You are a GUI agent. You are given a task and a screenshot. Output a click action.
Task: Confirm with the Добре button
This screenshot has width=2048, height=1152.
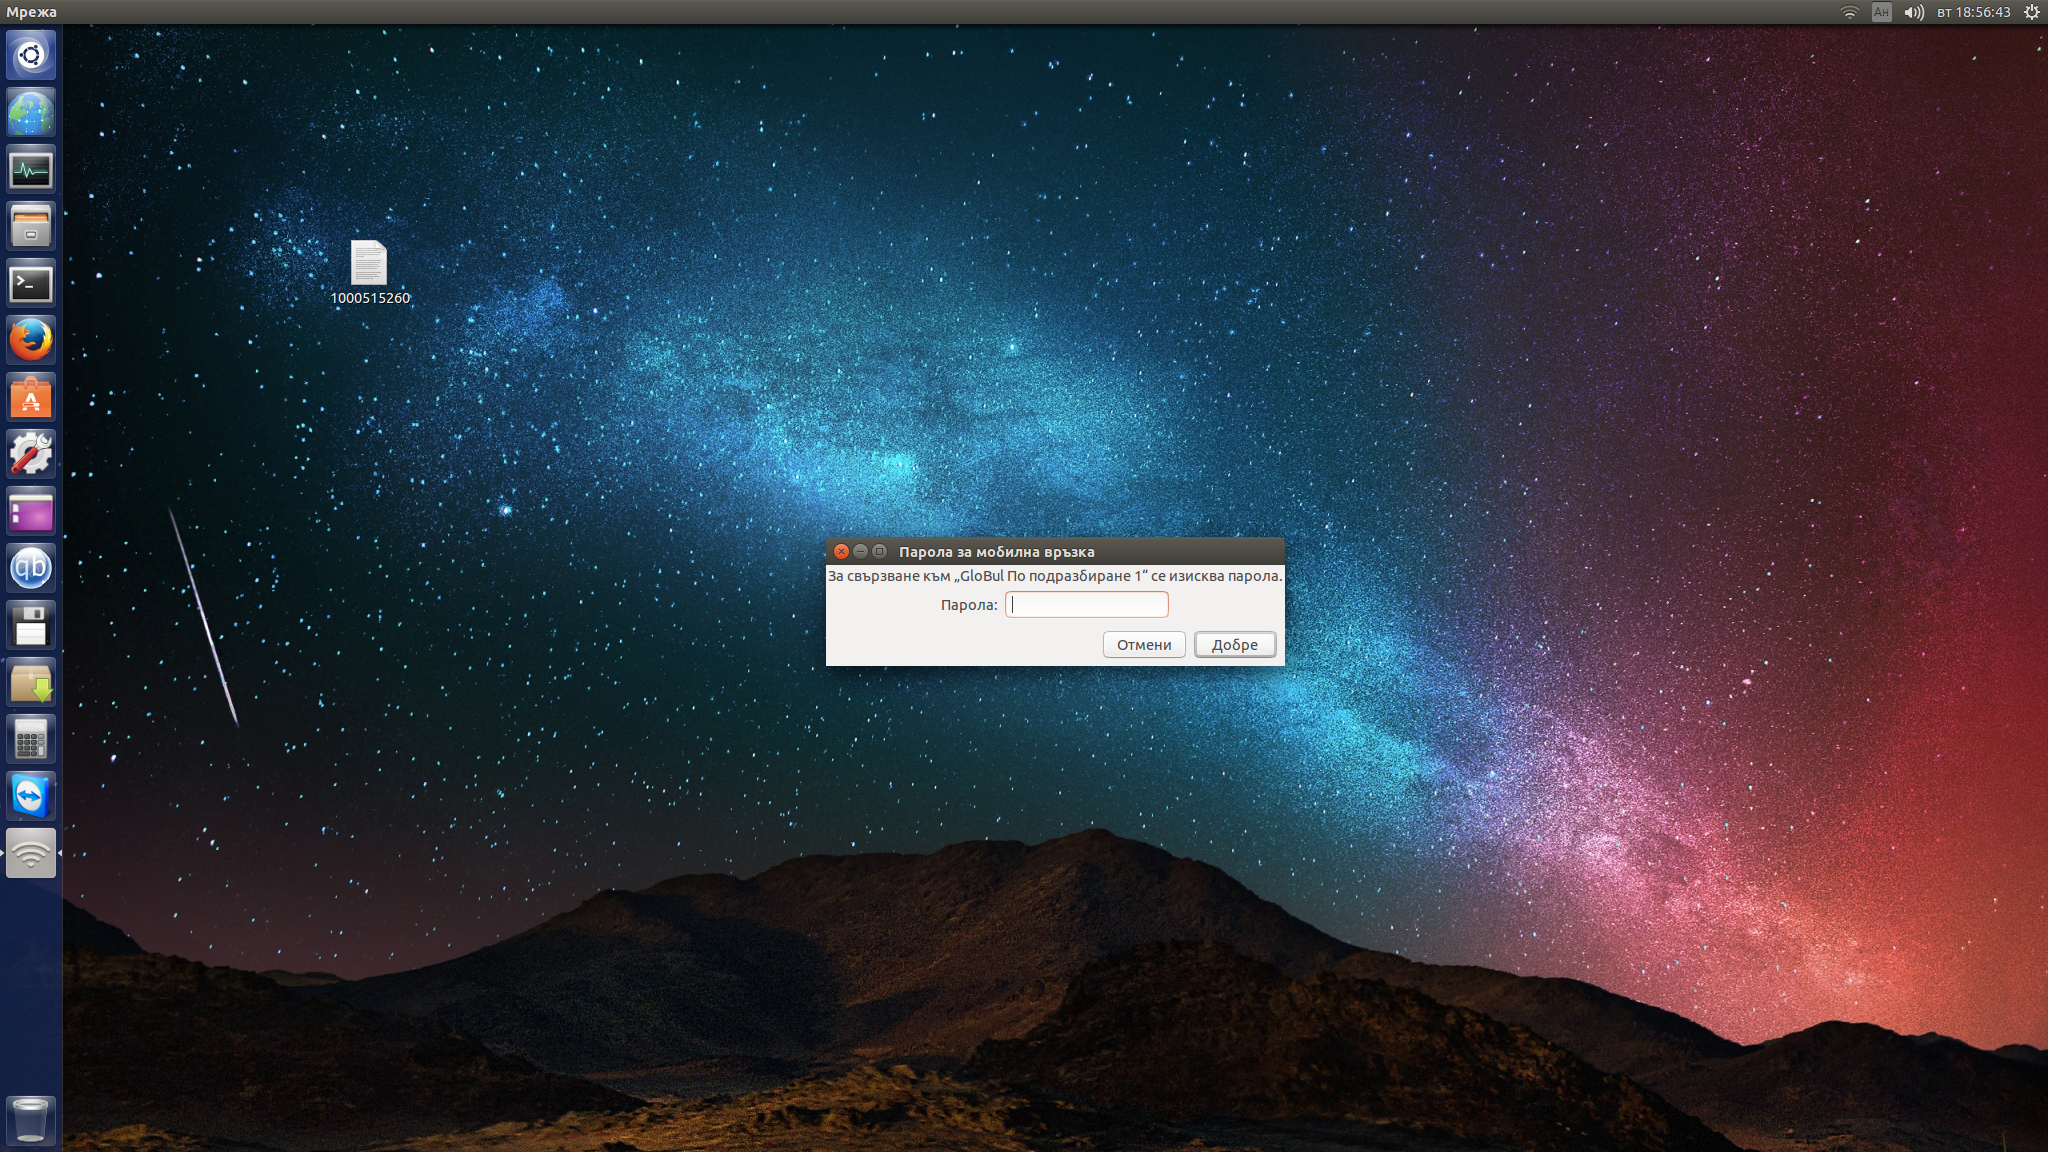pos(1234,645)
